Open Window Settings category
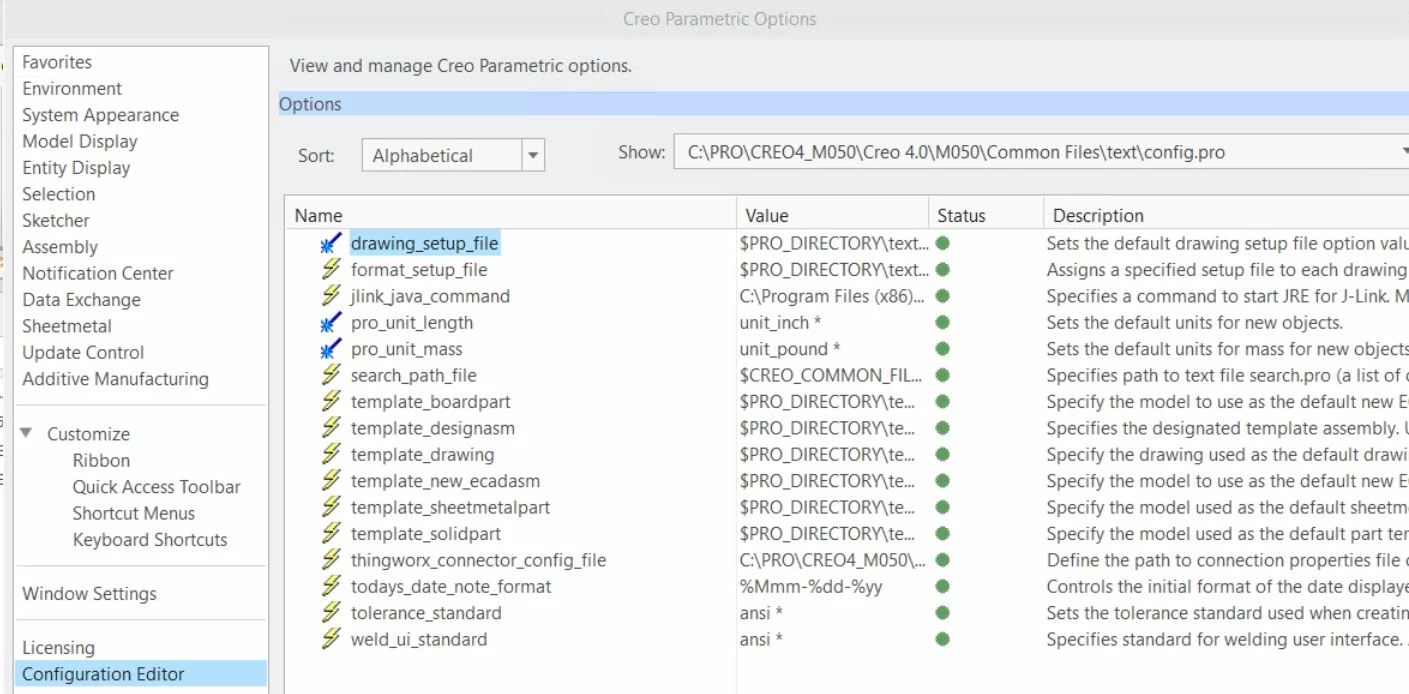 point(90,593)
